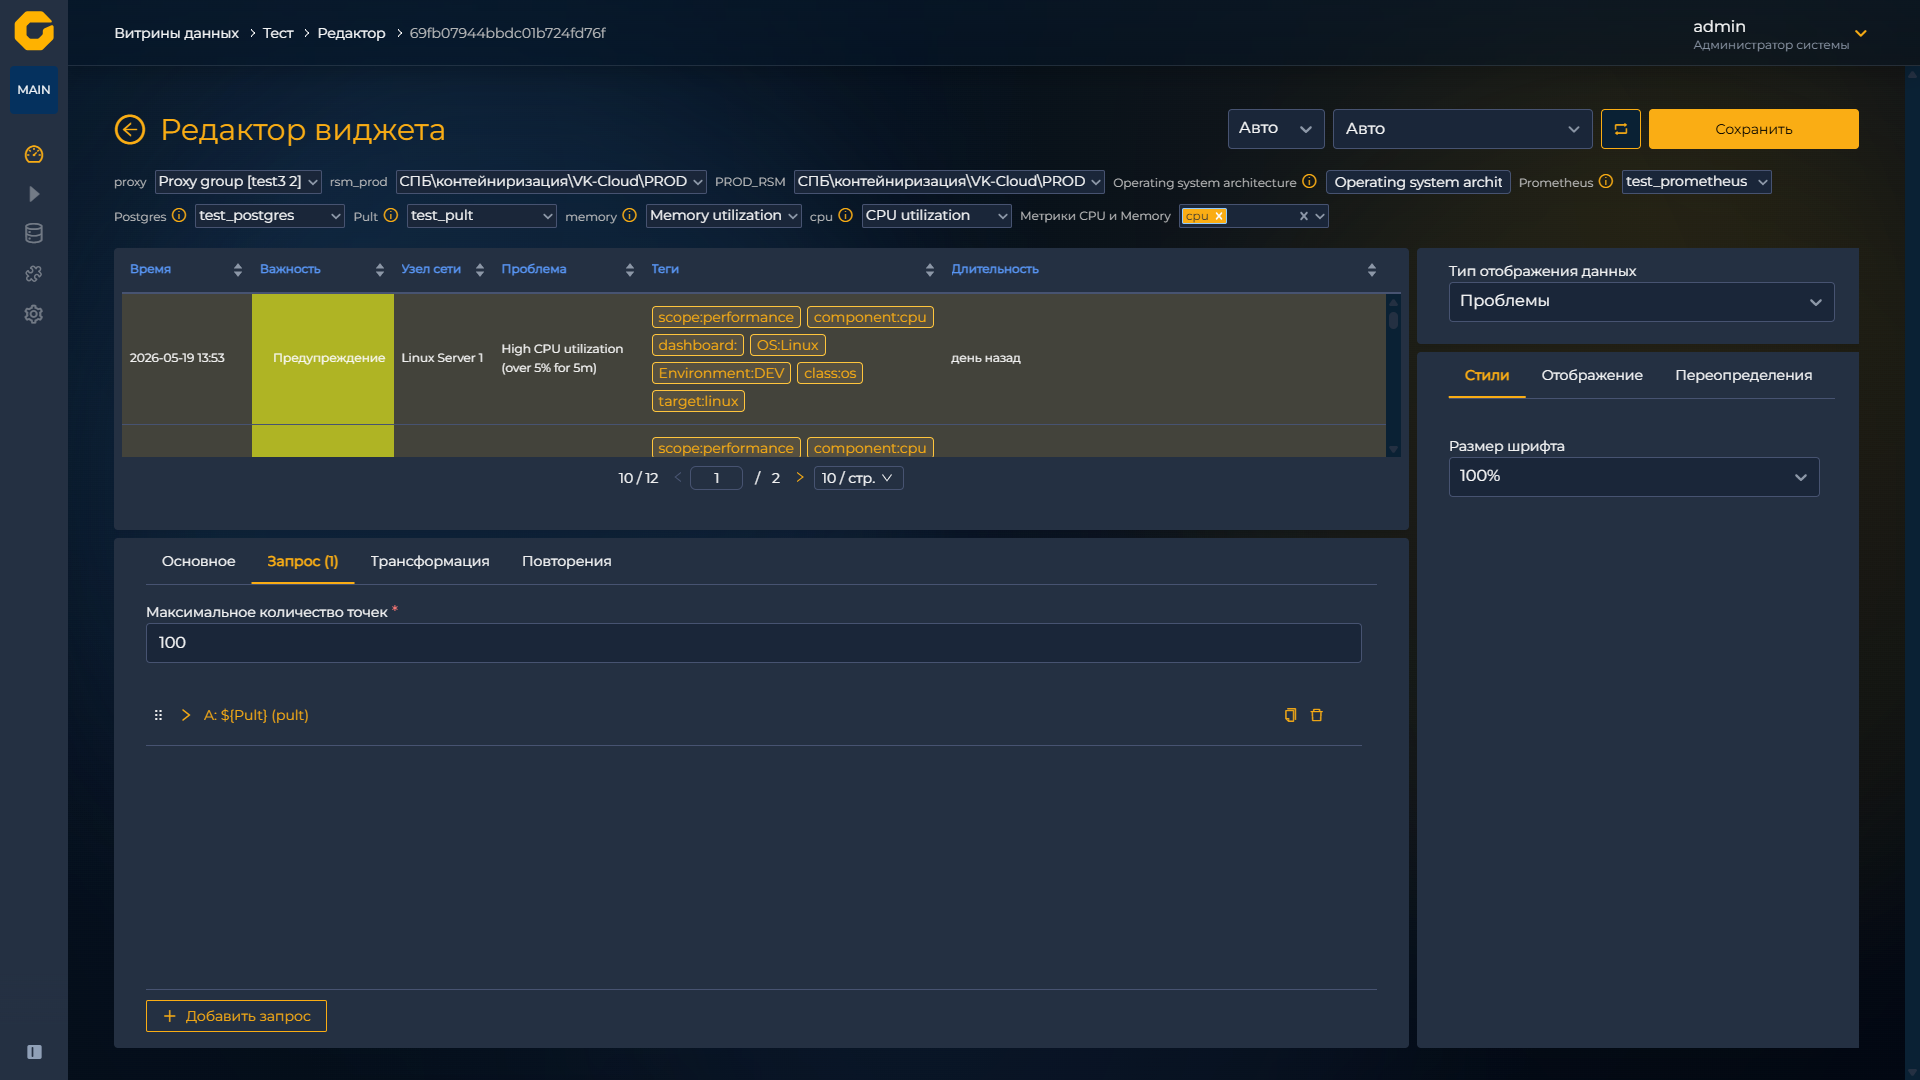Open the proxy Proxy group dropdown
This screenshot has height=1080, width=1920.
coord(238,182)
